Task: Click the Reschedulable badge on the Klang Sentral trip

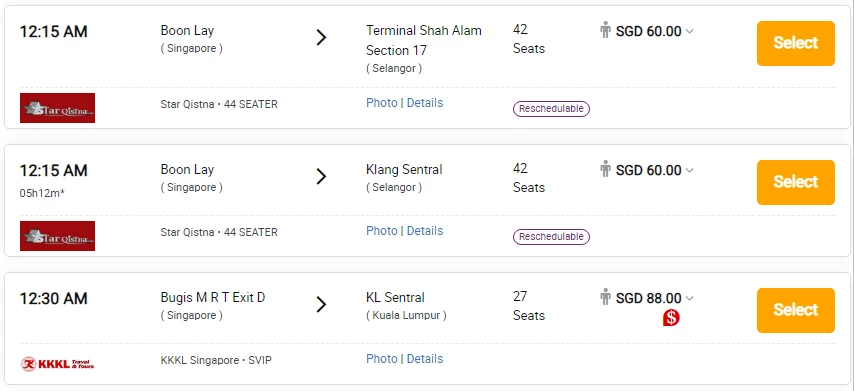Action: click(x=551, y=236)
